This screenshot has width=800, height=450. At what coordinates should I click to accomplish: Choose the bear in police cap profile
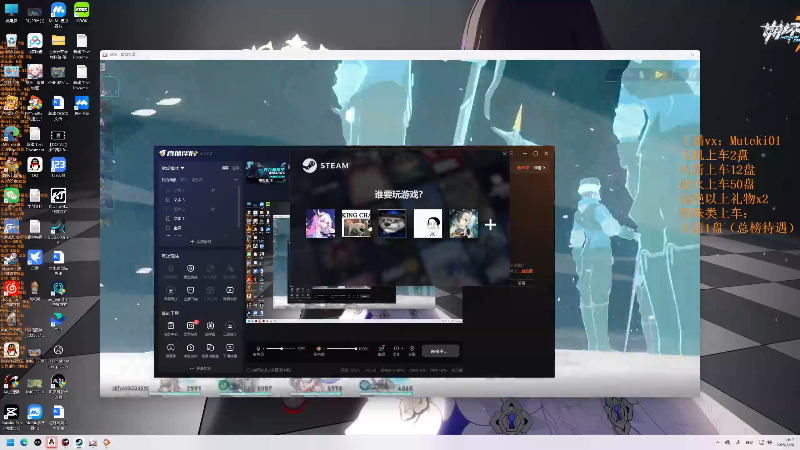point(392,223)
